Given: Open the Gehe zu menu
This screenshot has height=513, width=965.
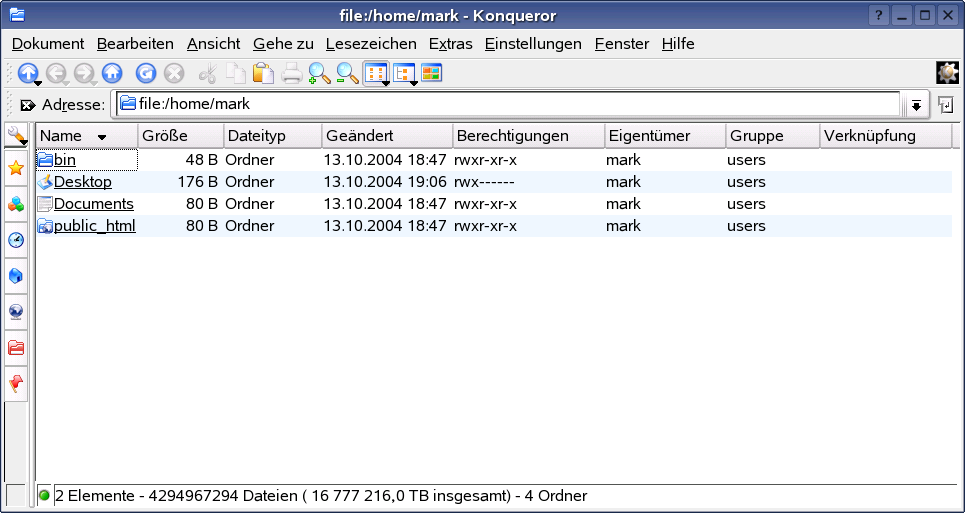Looking at the screenshot, I should click(283, 44).
